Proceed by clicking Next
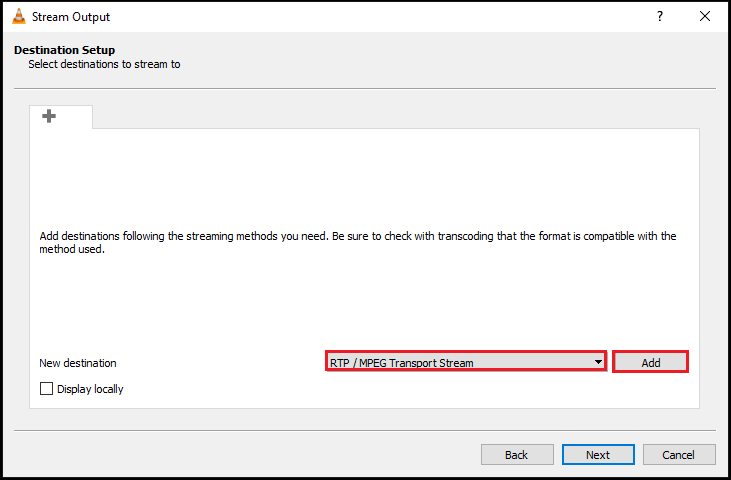 tap(598, 455)
